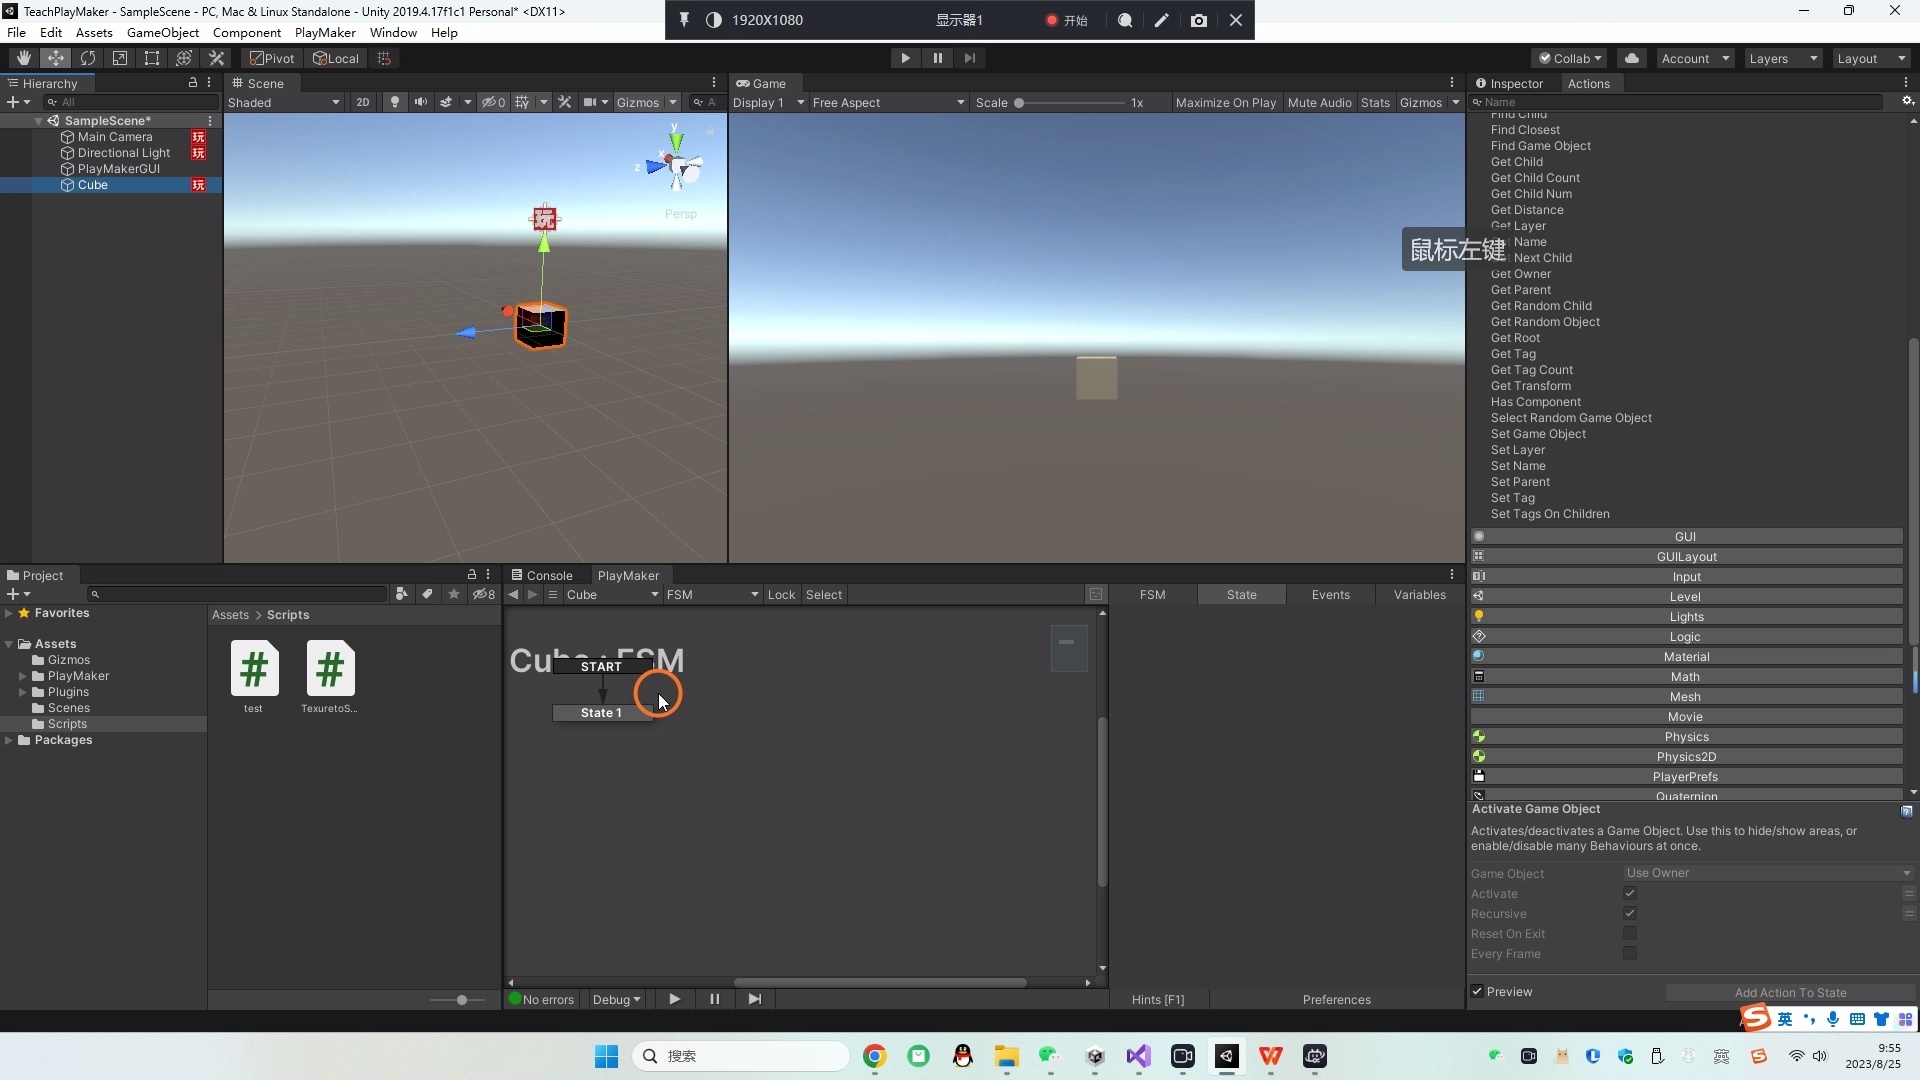Open Chrome from the Windows taskbar

(874, 1056)
